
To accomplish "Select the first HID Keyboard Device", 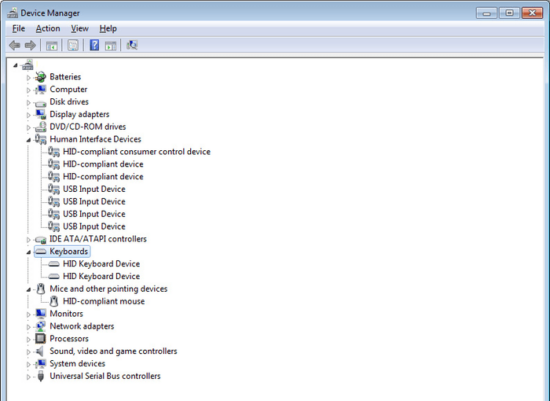I will pos(101,264).
